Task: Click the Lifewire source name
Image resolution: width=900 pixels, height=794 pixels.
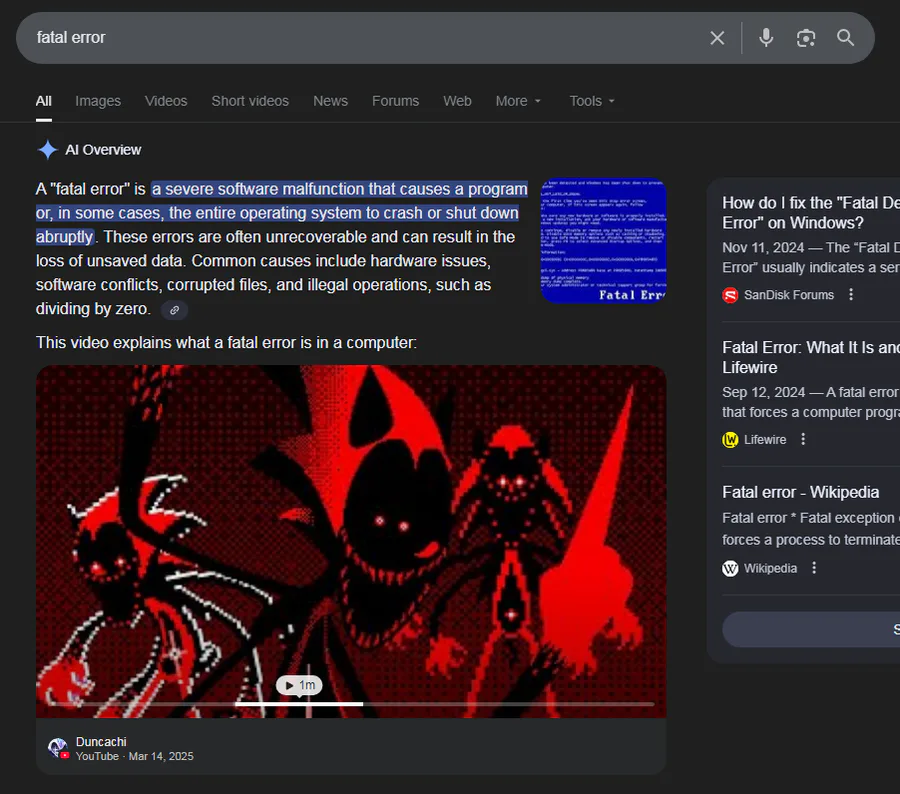Action: coord(765,440)
